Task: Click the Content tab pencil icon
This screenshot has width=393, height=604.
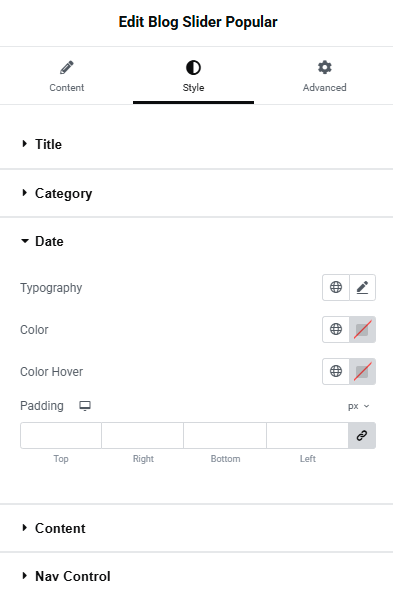Action: (67, 67)
